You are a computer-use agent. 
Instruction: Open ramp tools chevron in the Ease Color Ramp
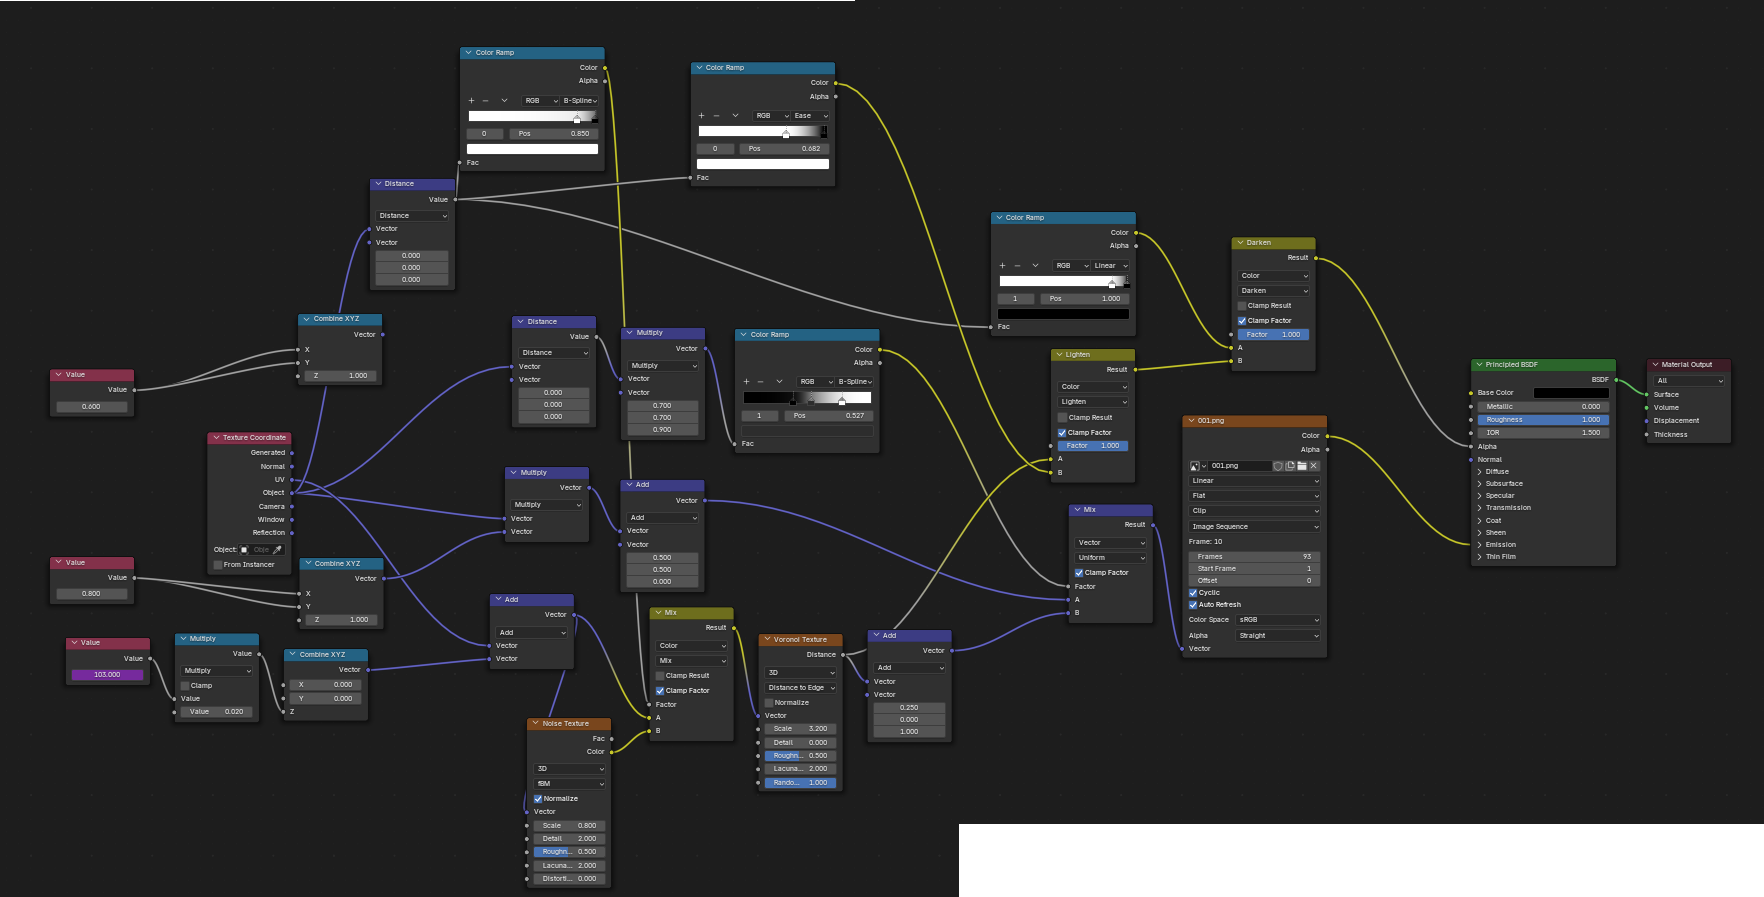pyautogui.click(x=735, y=116)
